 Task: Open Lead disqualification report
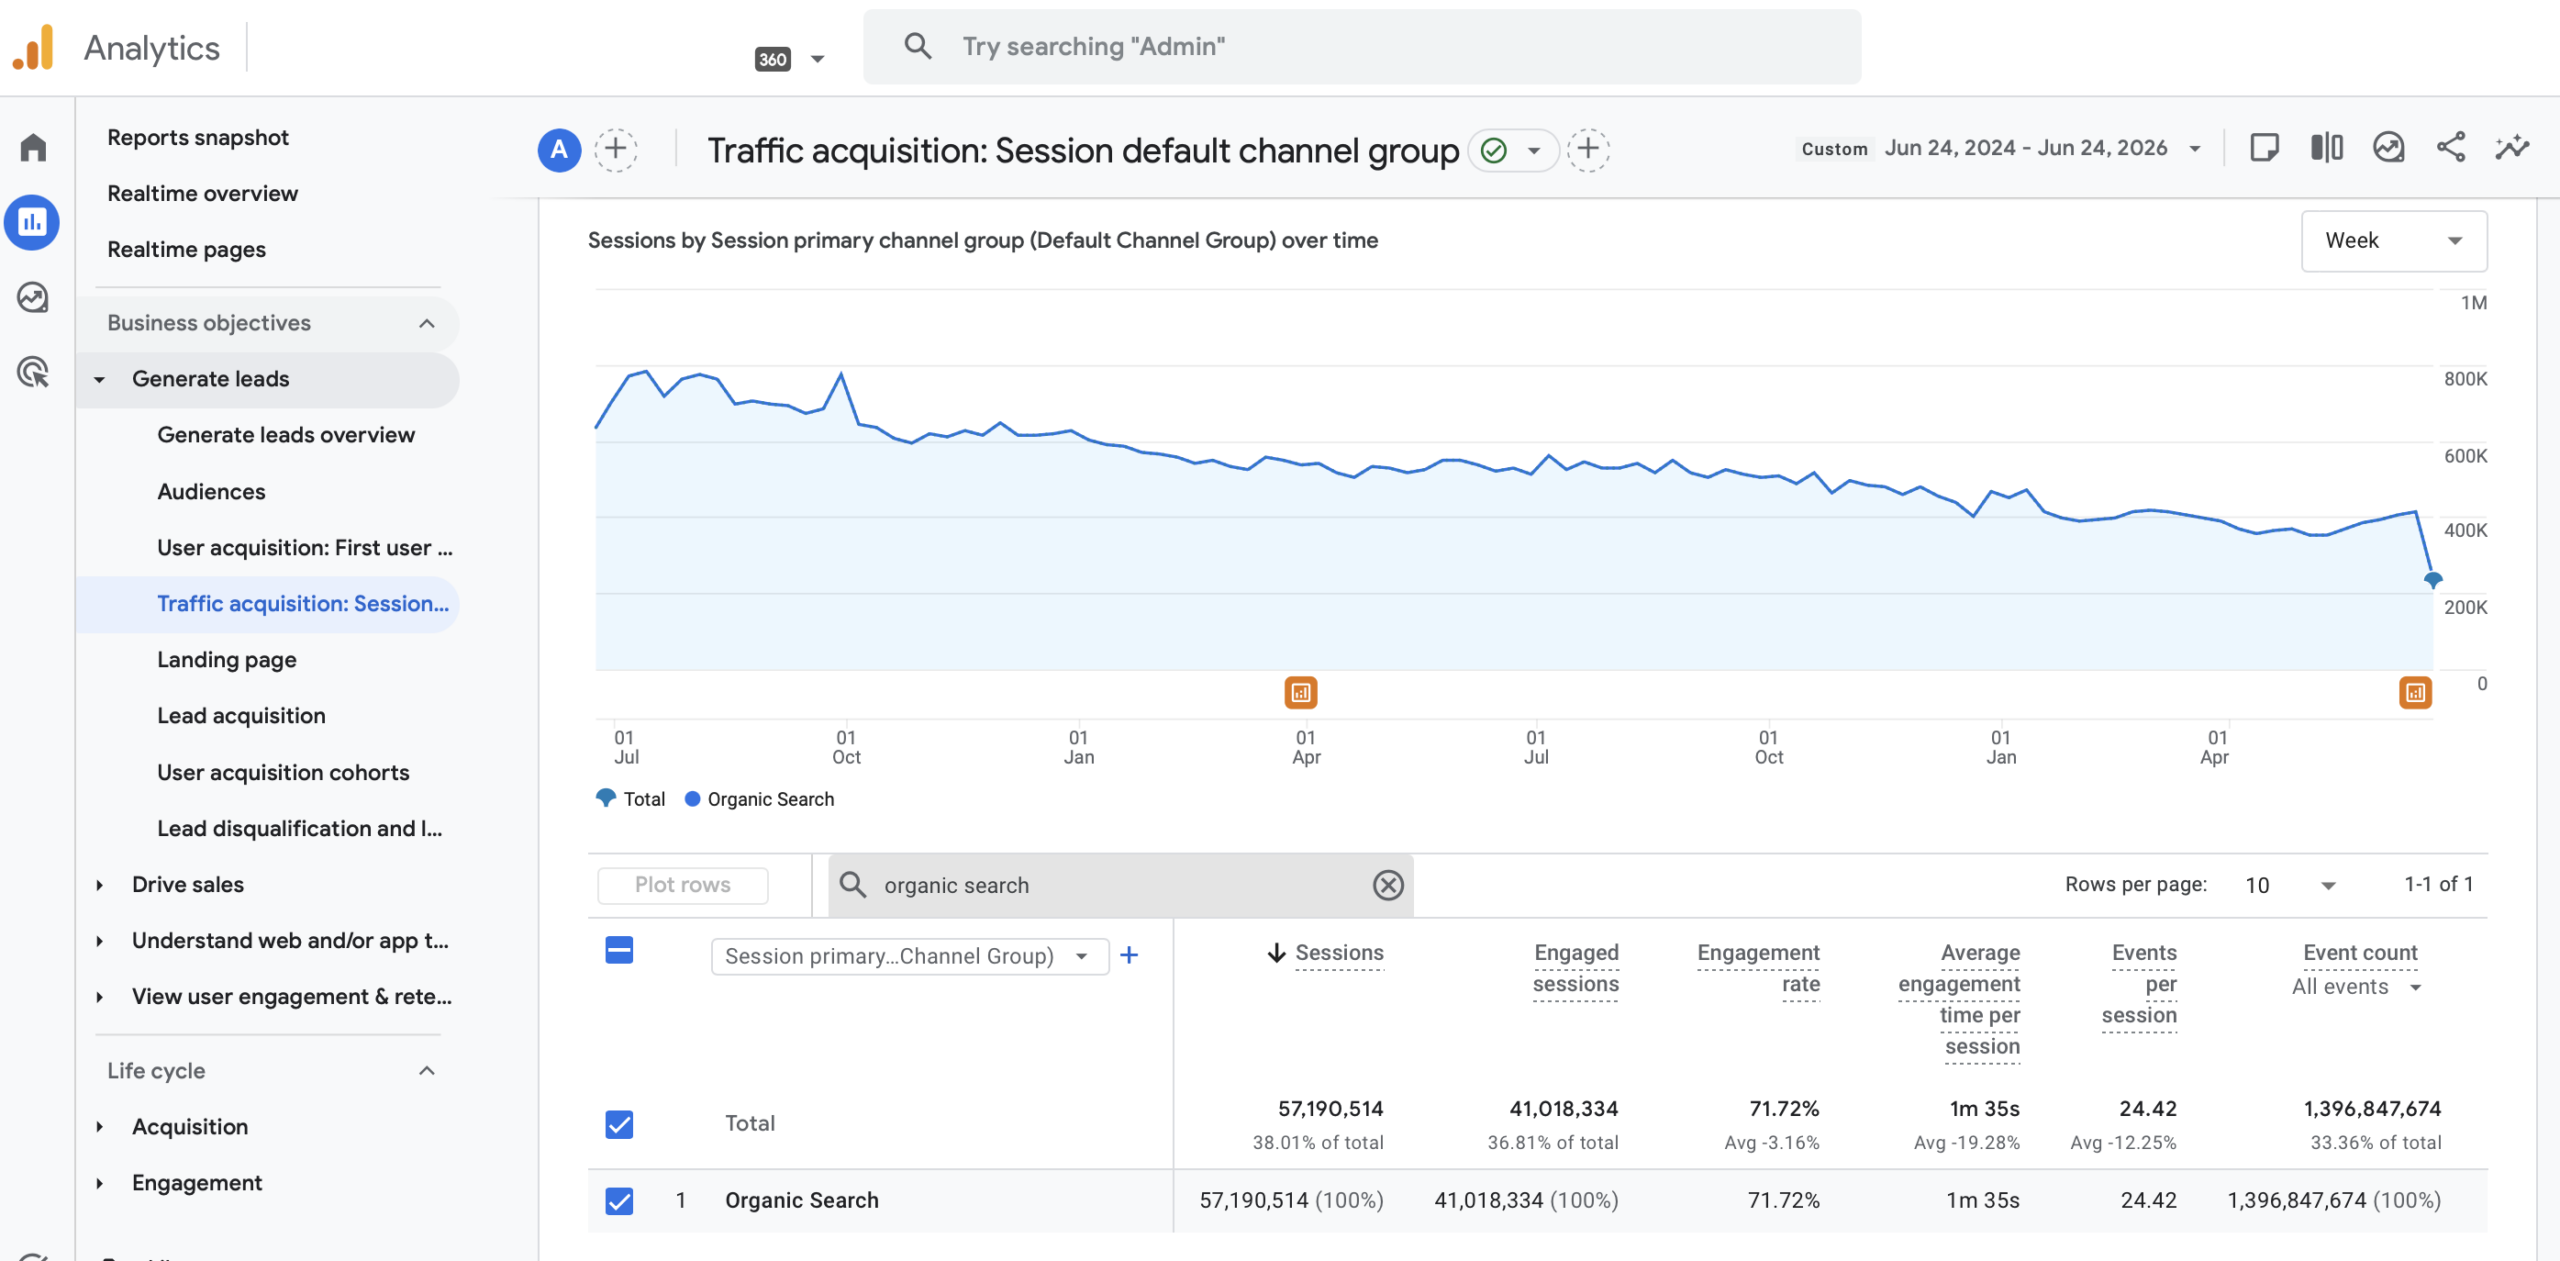300,829
